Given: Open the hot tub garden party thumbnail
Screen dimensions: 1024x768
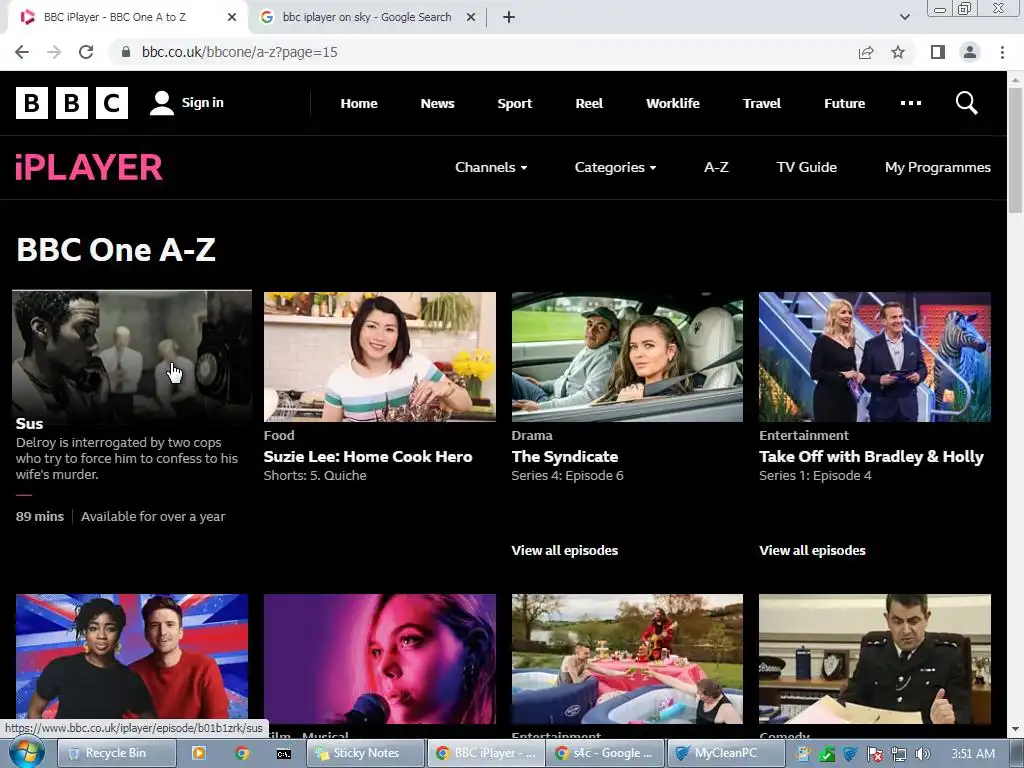Looking at the screenshot, I should (x=627, y=658).
